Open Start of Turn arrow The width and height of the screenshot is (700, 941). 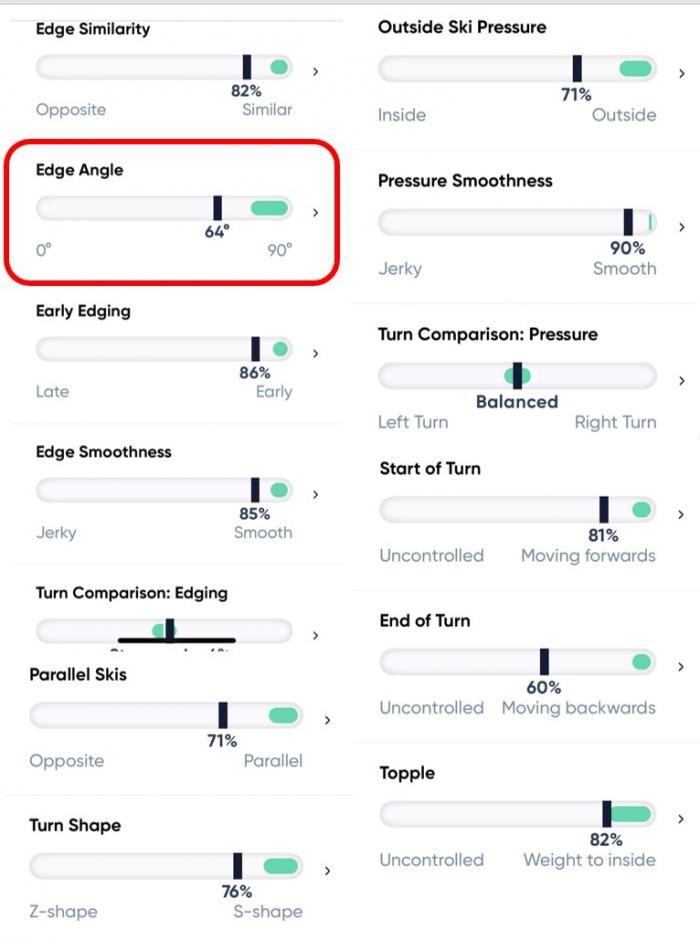point(681,514)
